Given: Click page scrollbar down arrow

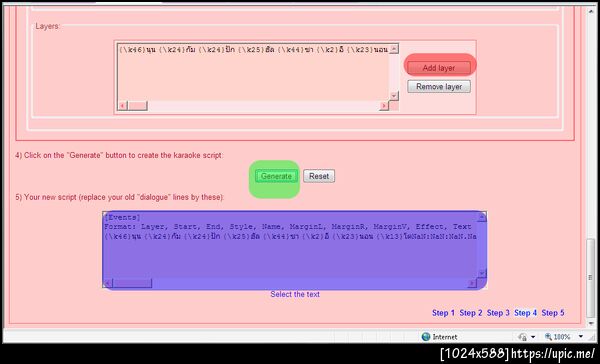Looking at the screenshot, I should pos(590,323).
